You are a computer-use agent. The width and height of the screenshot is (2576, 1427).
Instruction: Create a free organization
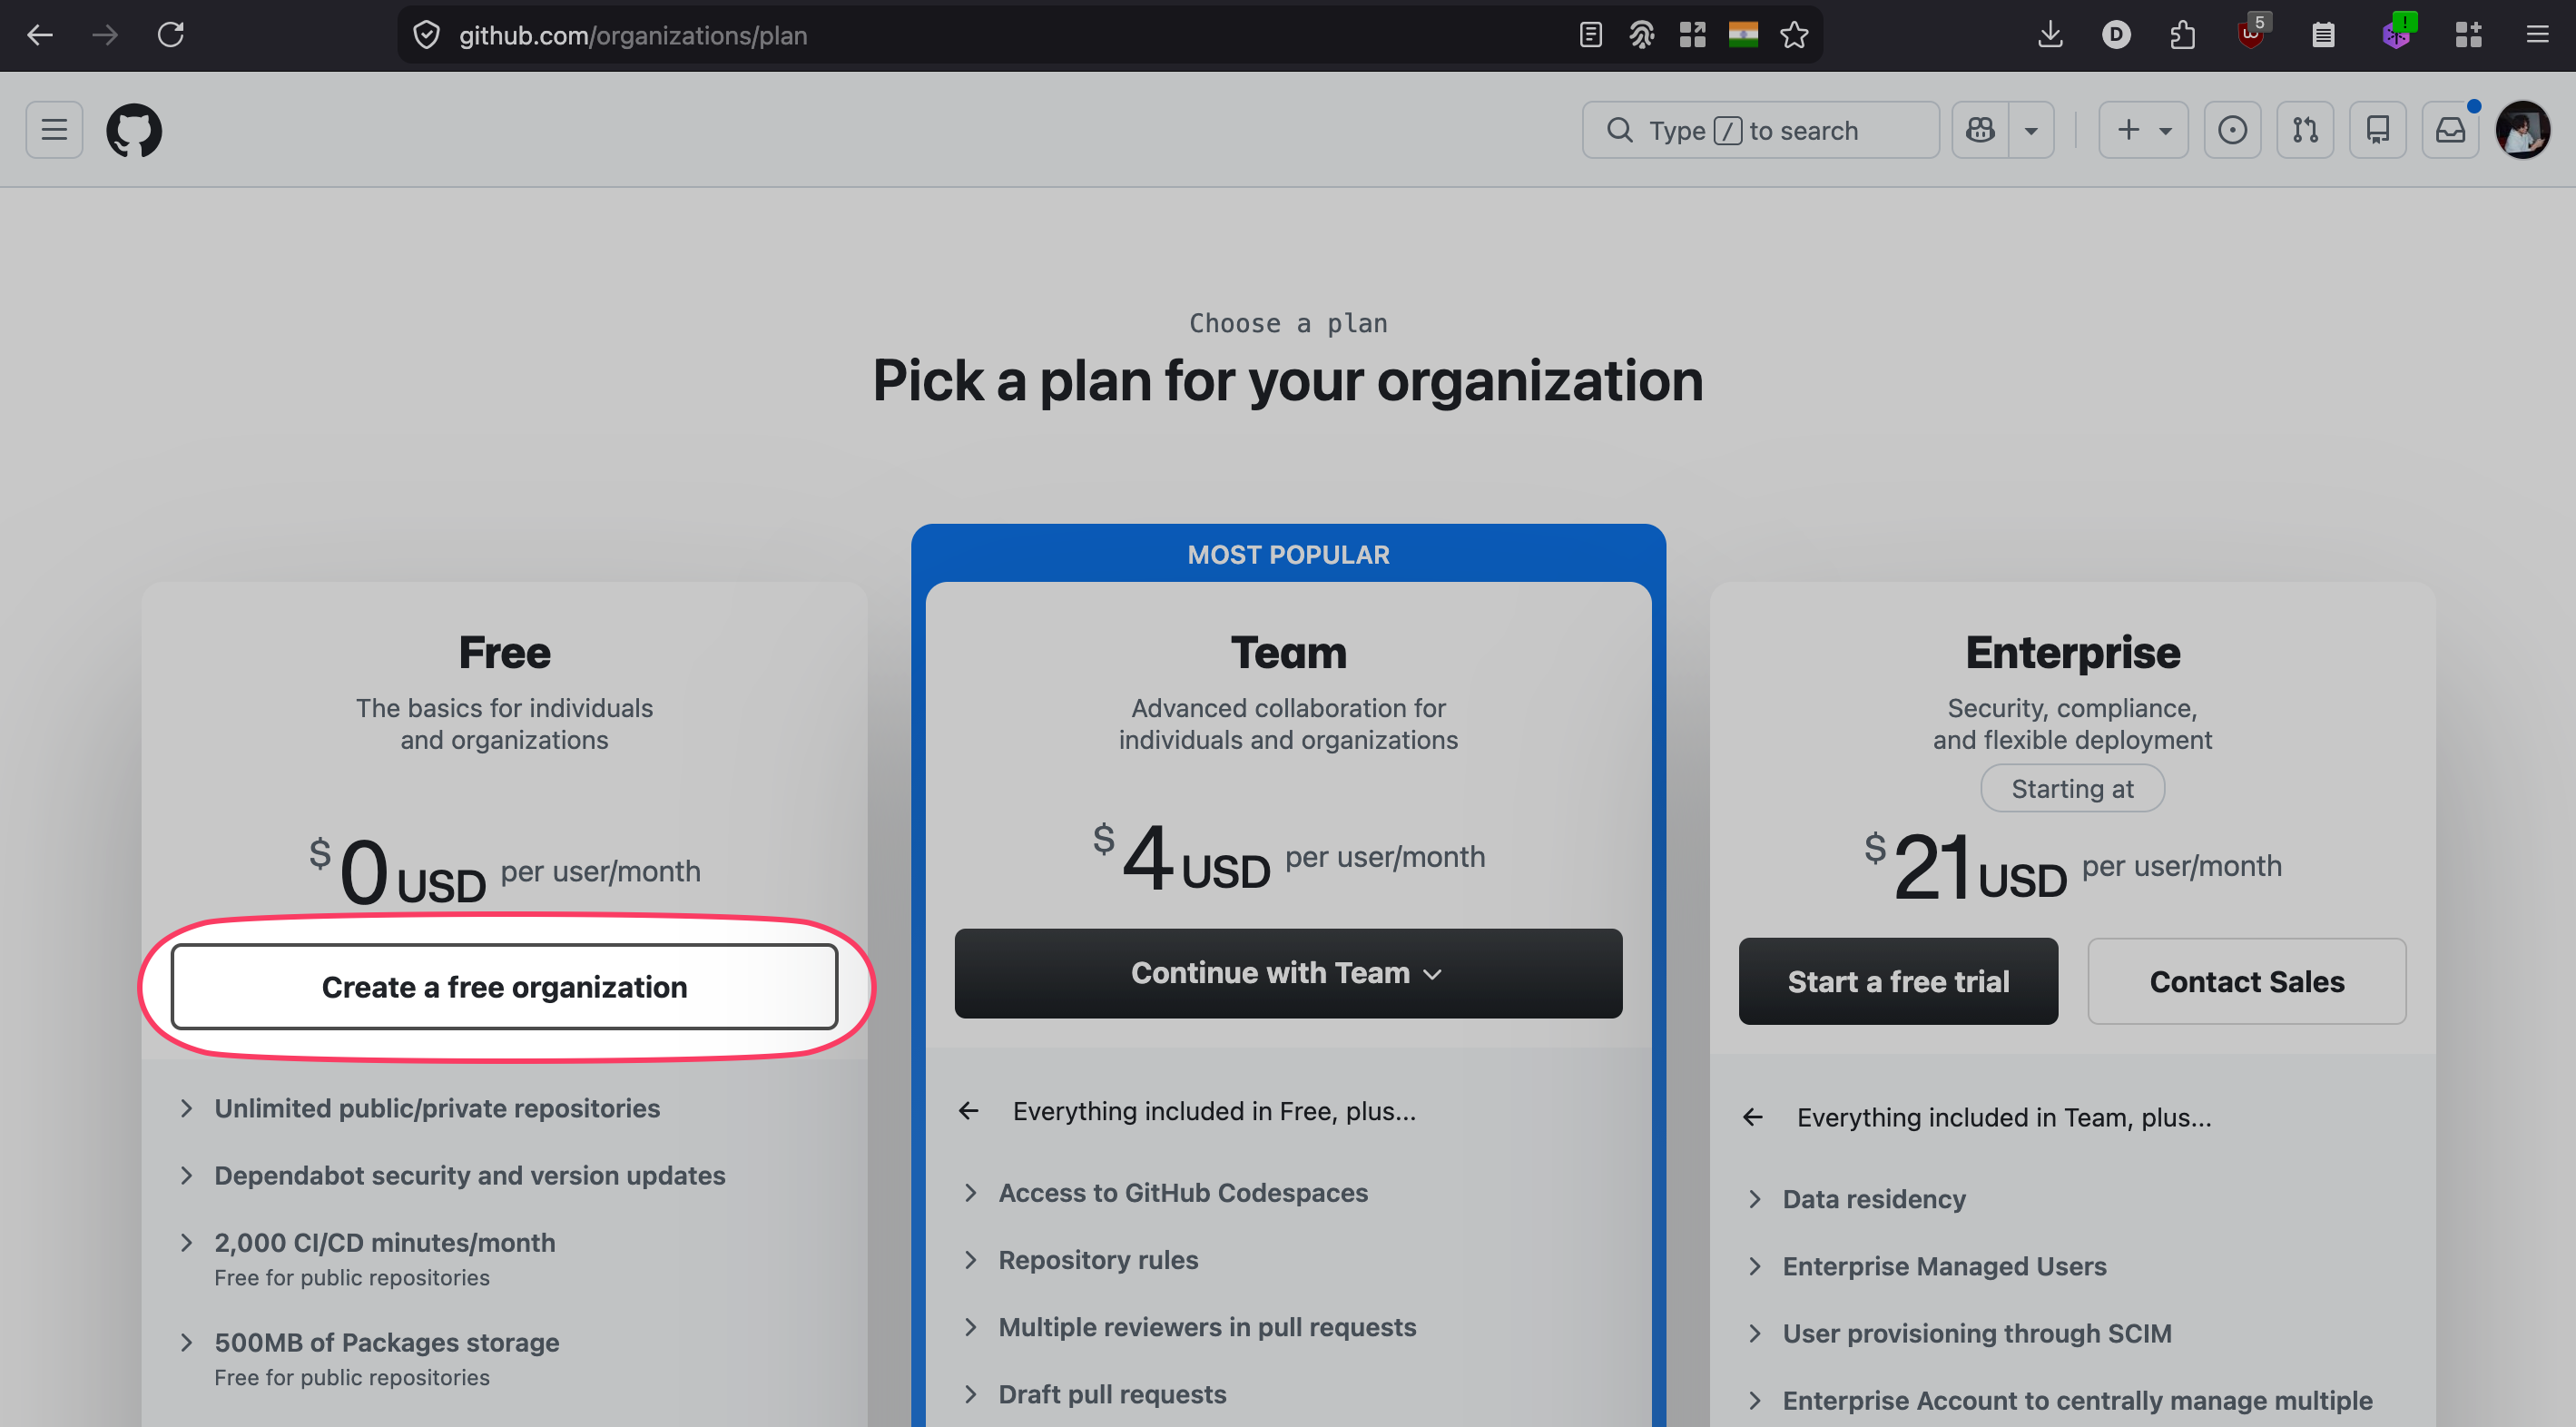(x=504, y=987)
